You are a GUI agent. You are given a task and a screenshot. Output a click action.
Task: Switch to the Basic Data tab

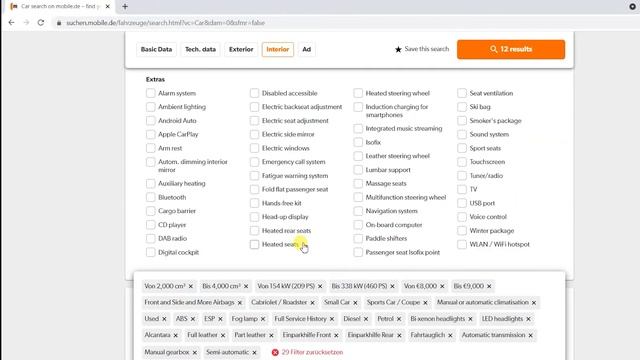(156, 49)
